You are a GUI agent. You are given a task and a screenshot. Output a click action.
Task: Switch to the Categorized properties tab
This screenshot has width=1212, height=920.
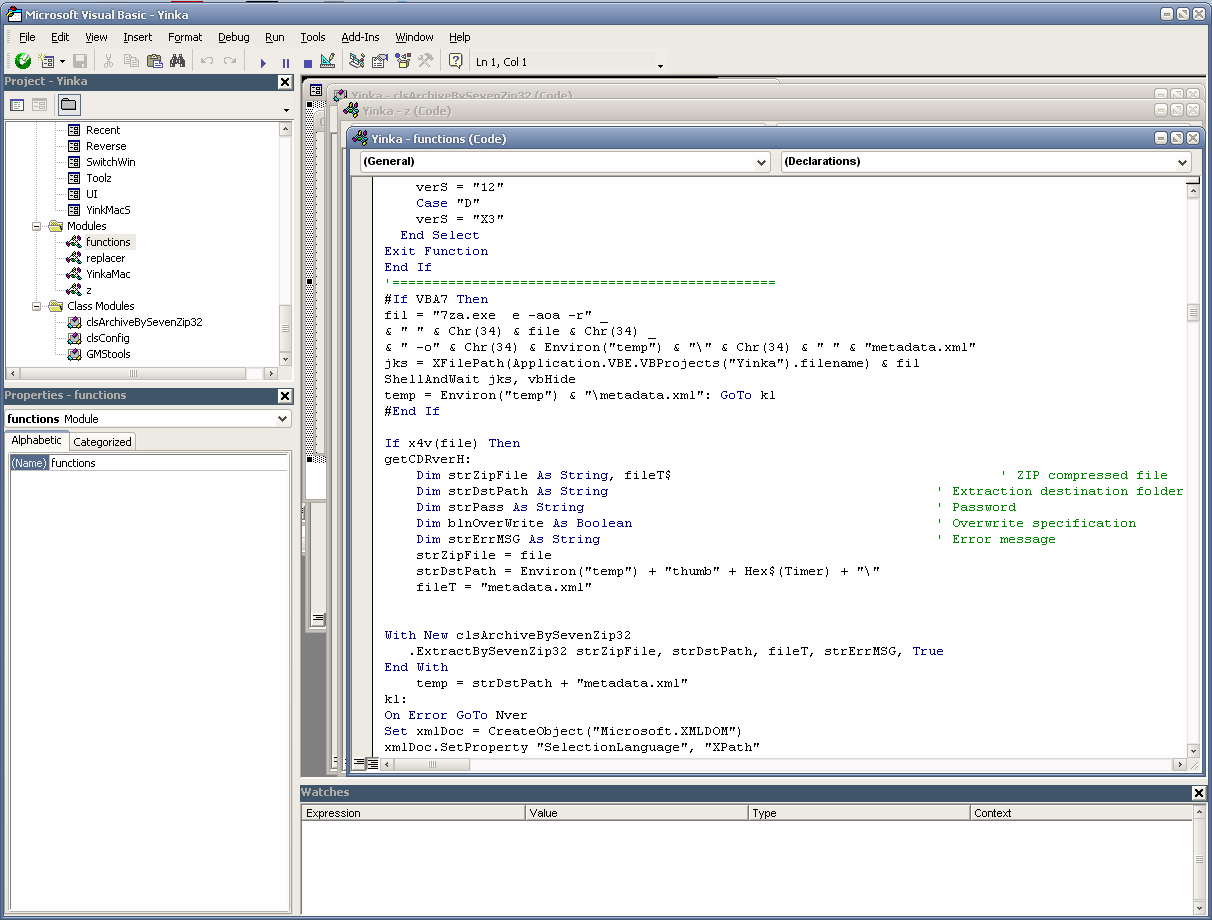pos(102,442)
